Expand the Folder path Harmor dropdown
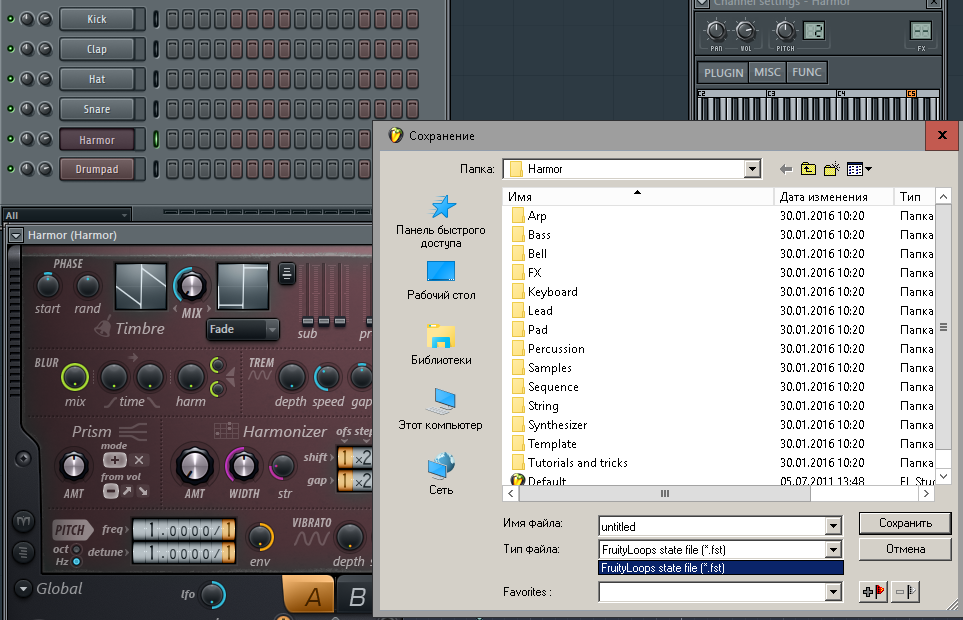This screenshot has height=620, width=963. coord(752,169)
